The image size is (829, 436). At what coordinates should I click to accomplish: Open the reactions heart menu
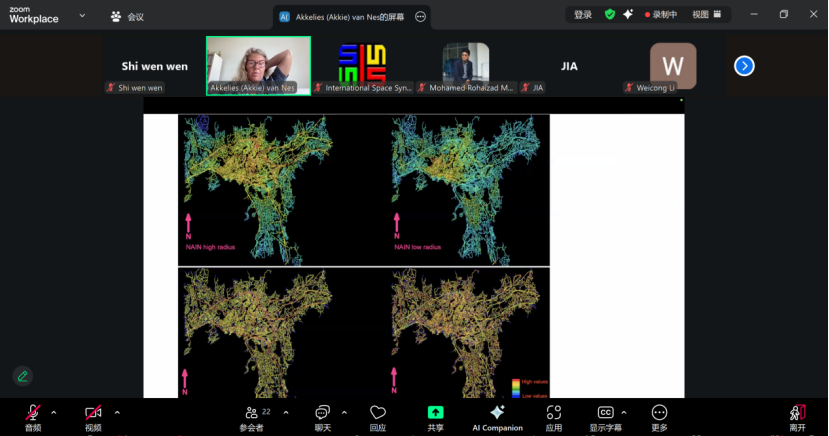pos(378,416)
